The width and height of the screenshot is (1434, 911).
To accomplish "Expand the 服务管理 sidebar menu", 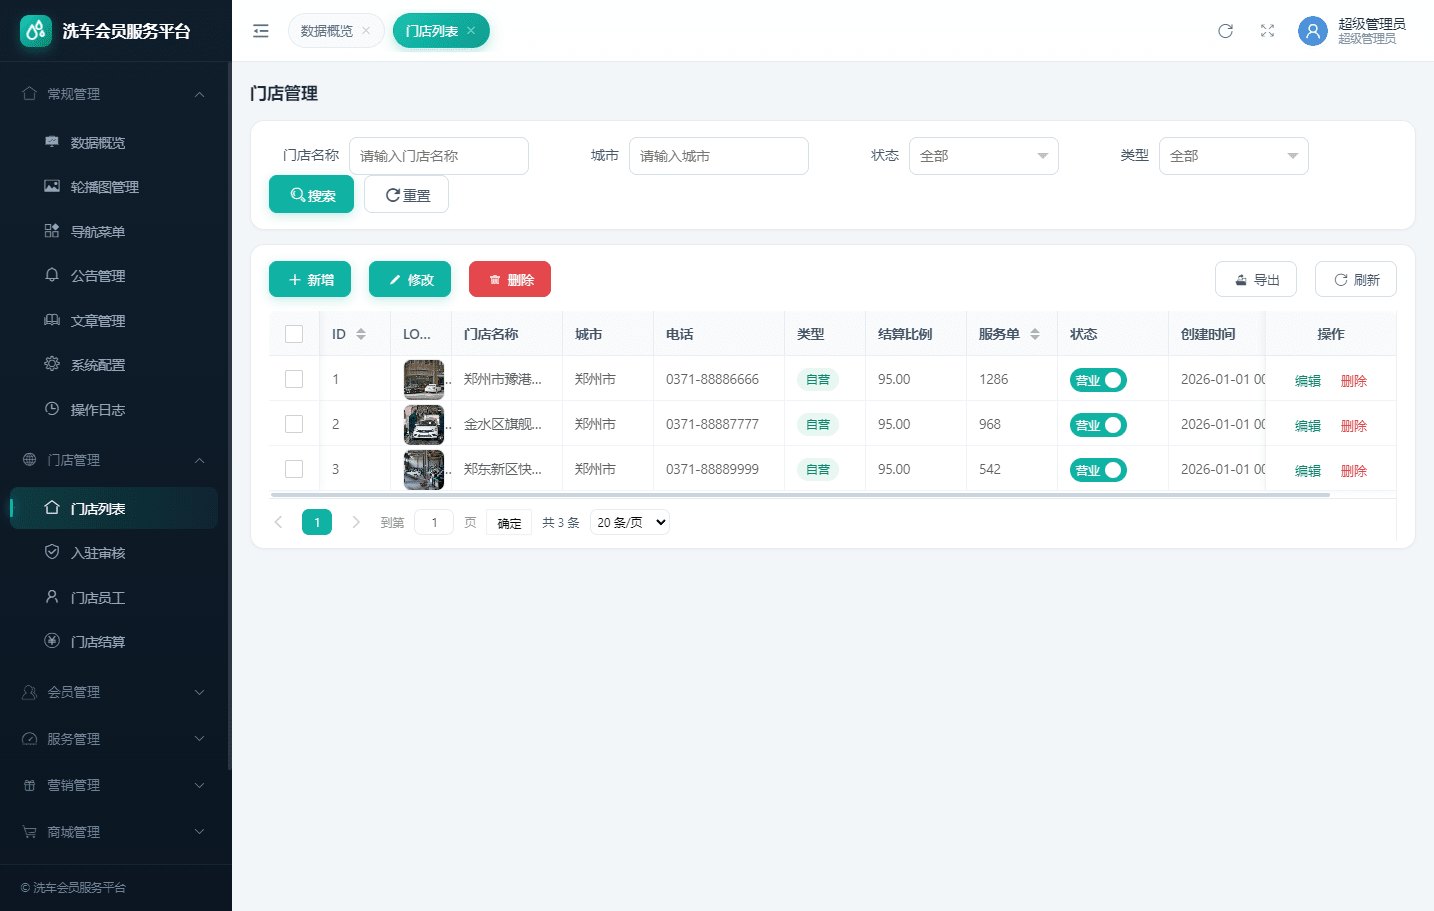I will pyautogui.click(x=114, y=739).
